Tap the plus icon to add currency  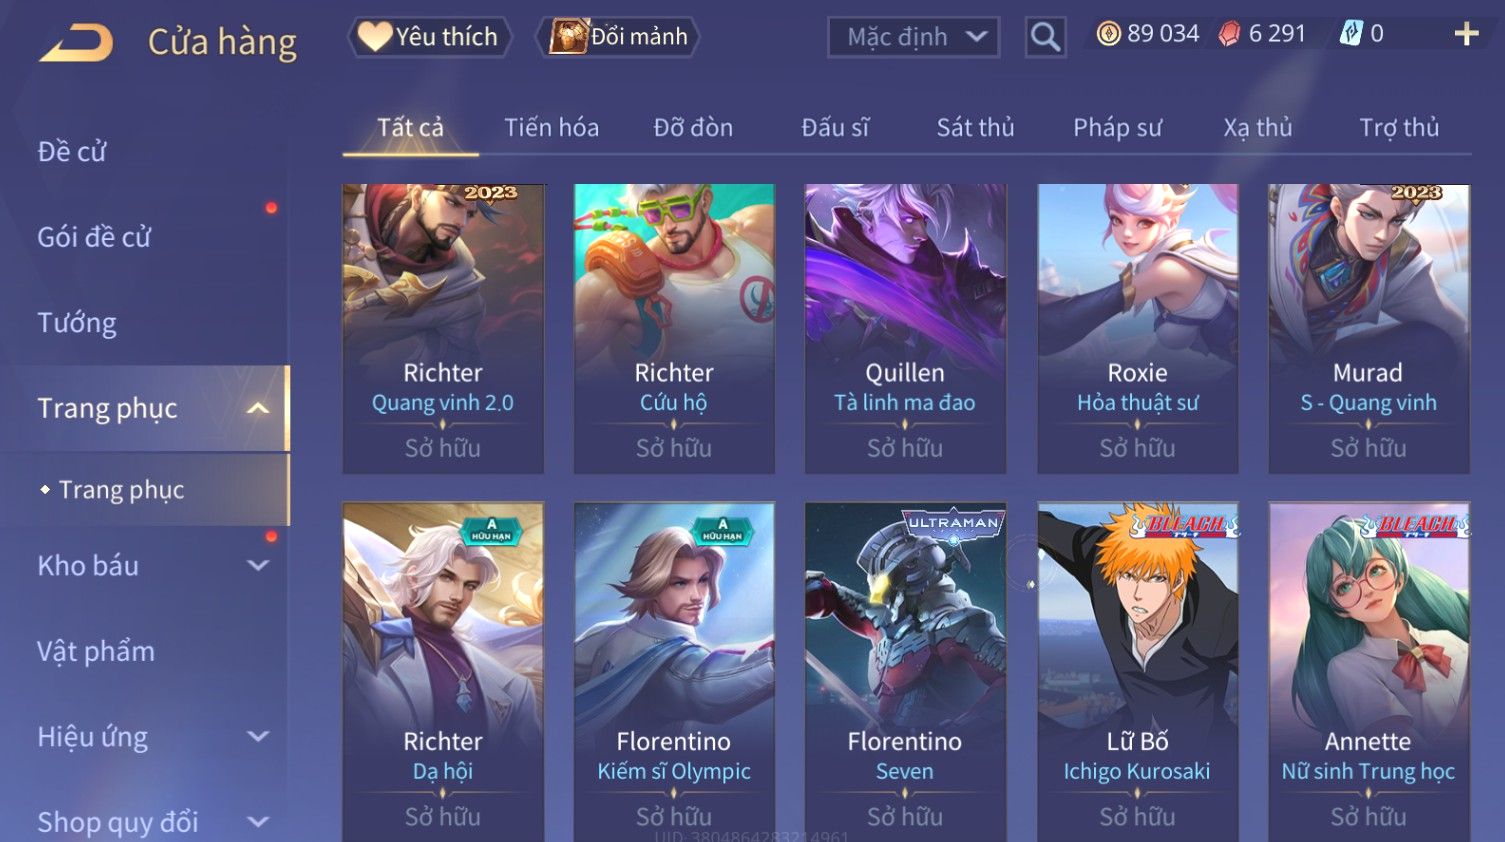coord(1466,34)
